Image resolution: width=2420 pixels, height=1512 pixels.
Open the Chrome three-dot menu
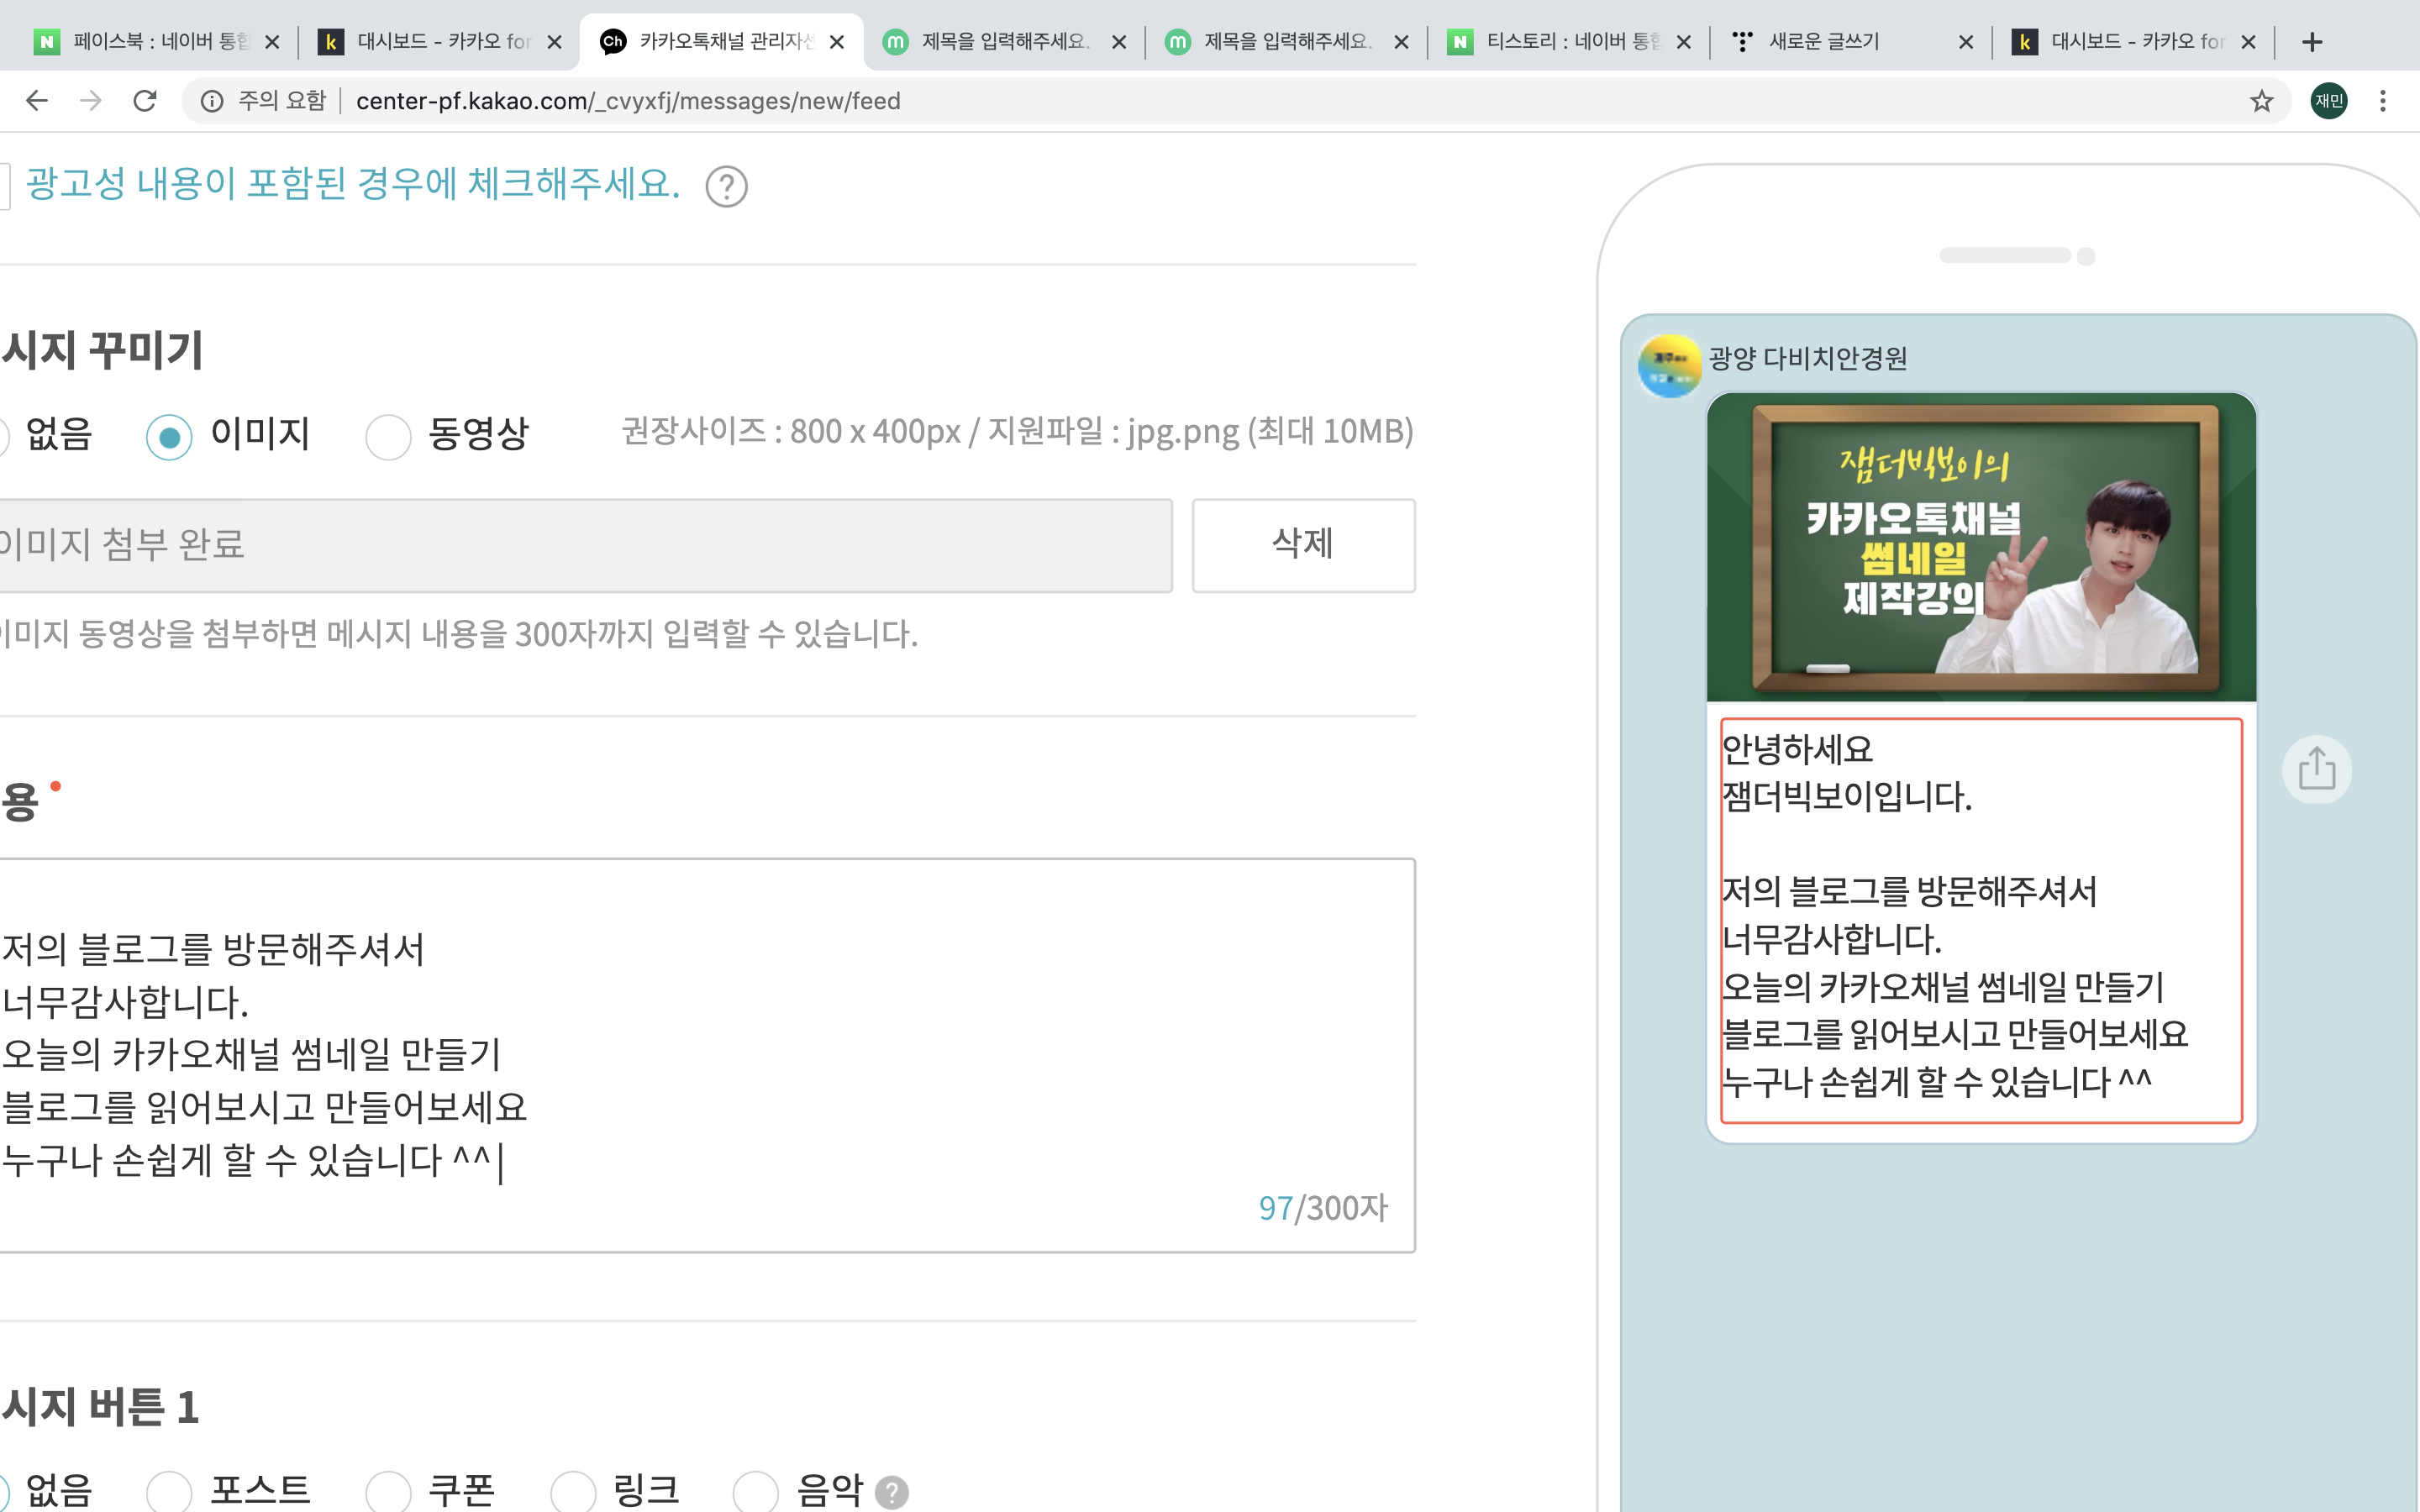point(2382,101)
